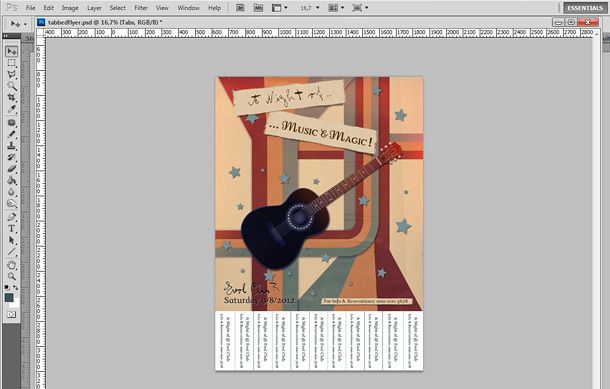This screenshot has width=610, height=389.
Task: Select the Hand tool
Action: (12, 265)
